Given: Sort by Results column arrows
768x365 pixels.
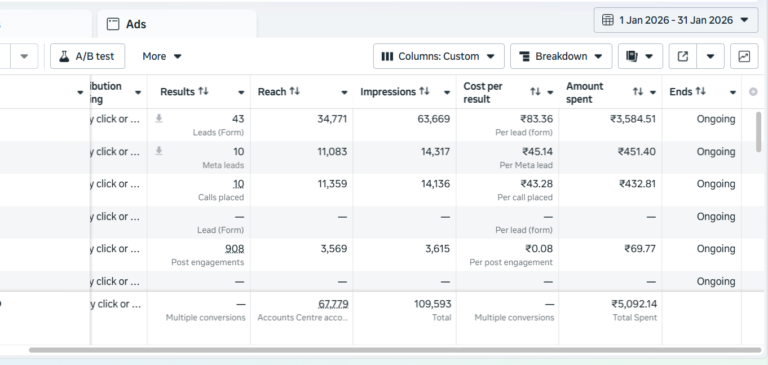Looking at the screenshot, I should pos(203,92).
